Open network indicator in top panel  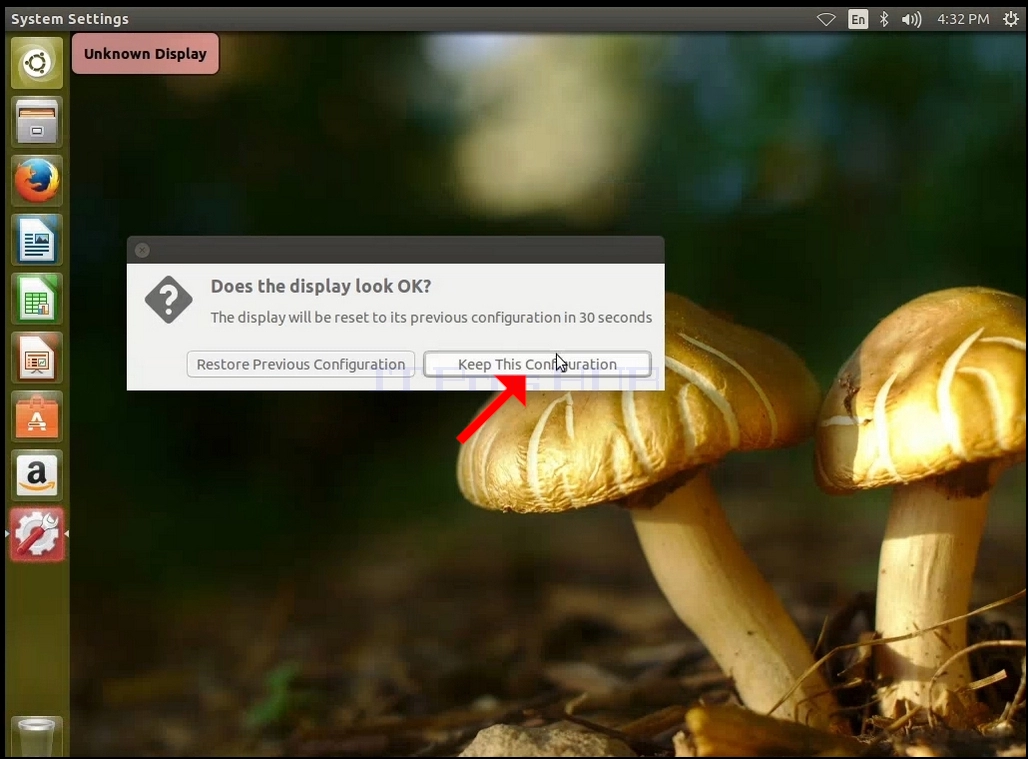point(826,20)
